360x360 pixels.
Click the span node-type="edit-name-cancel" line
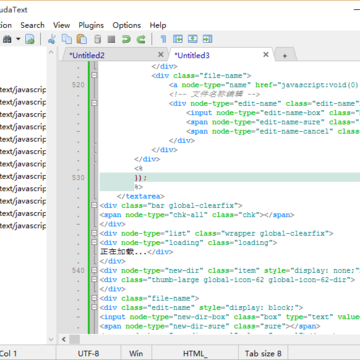tap(273, 131)
